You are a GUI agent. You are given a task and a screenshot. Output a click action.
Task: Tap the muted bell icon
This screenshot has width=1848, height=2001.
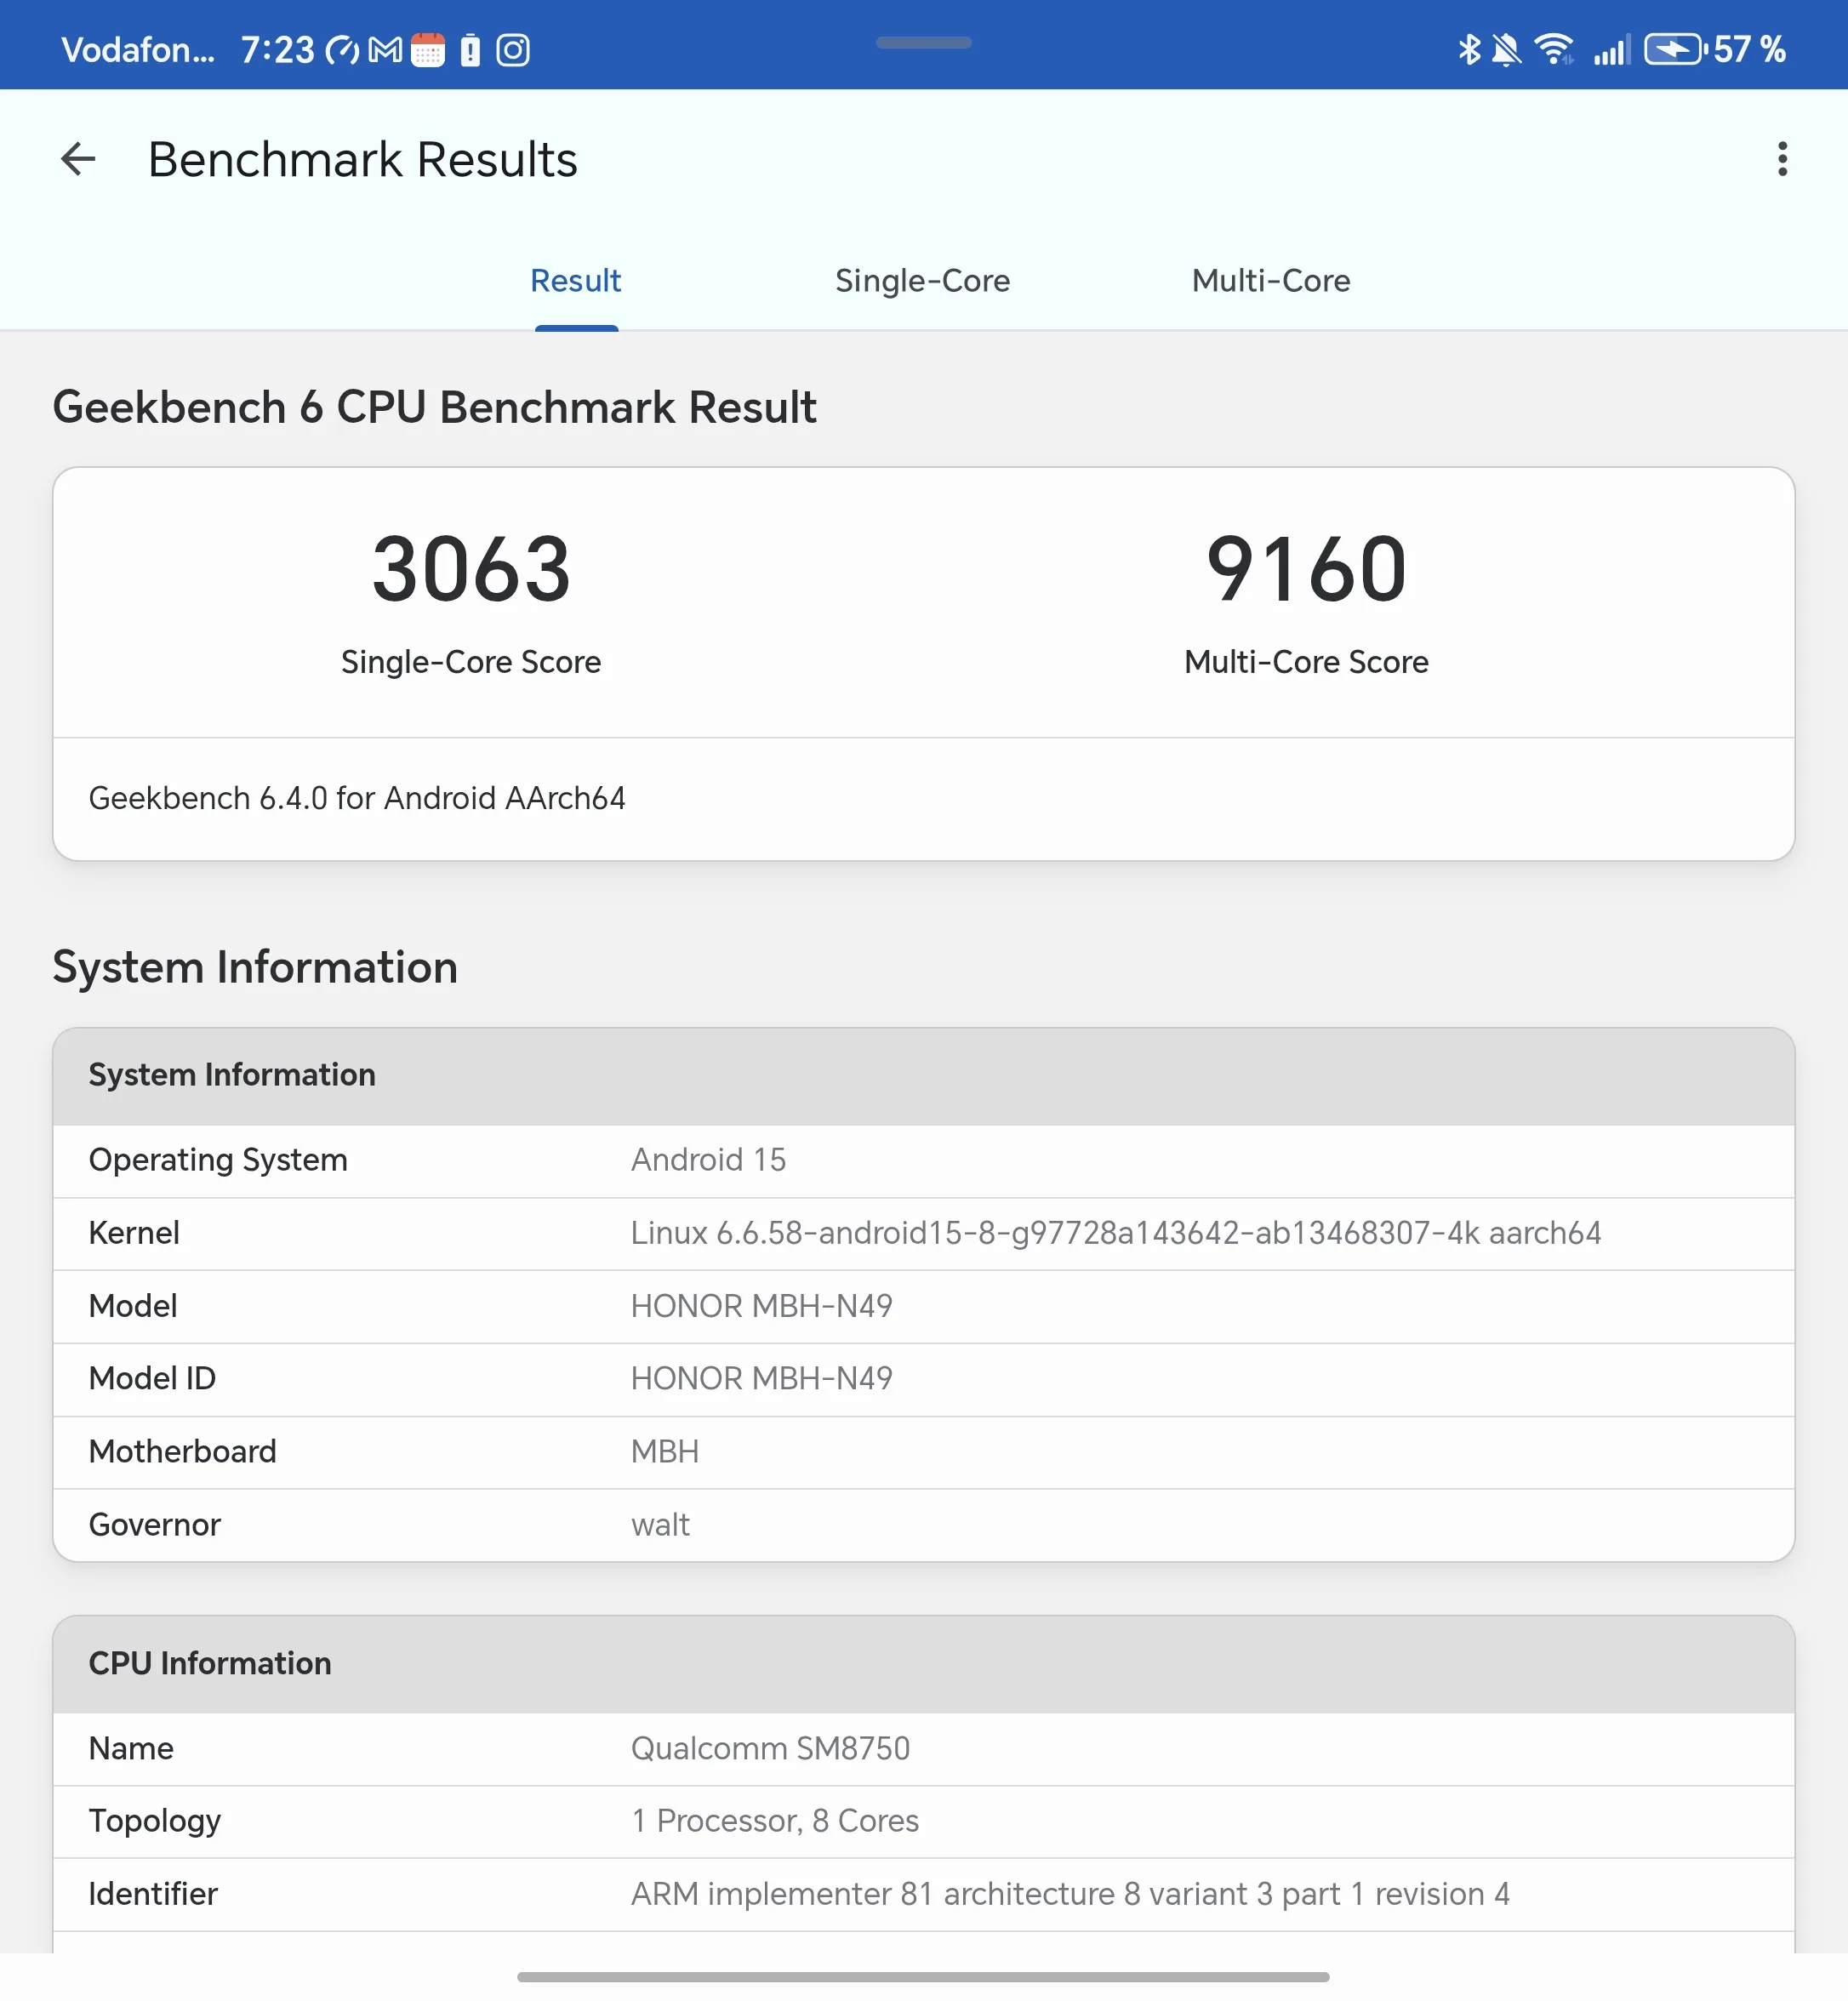pos(1505,49)
